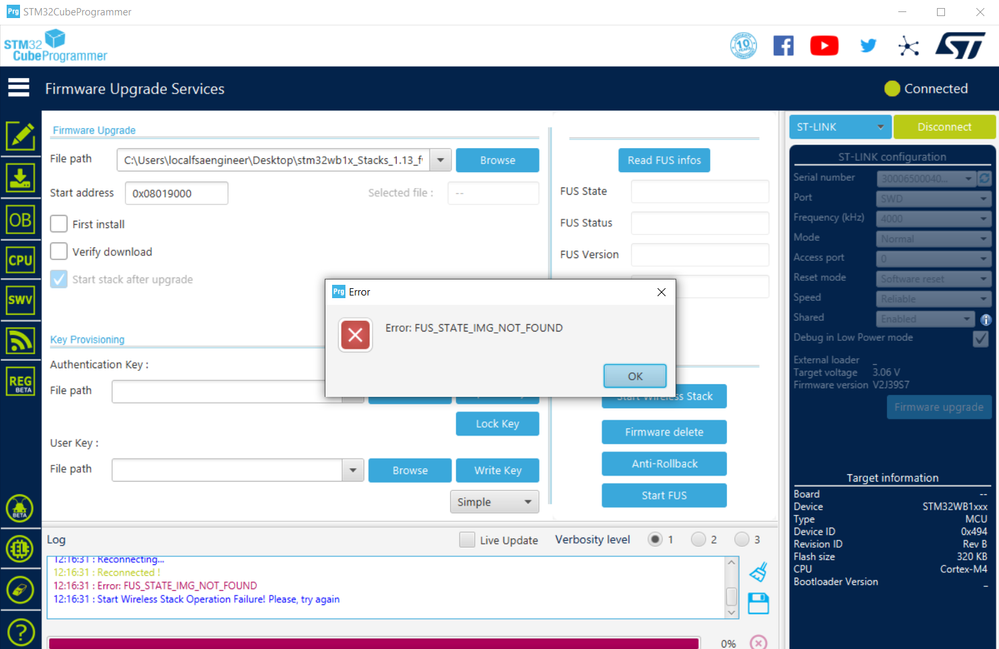
Task: Open the hamburger main menu
Action: point(18,88)
